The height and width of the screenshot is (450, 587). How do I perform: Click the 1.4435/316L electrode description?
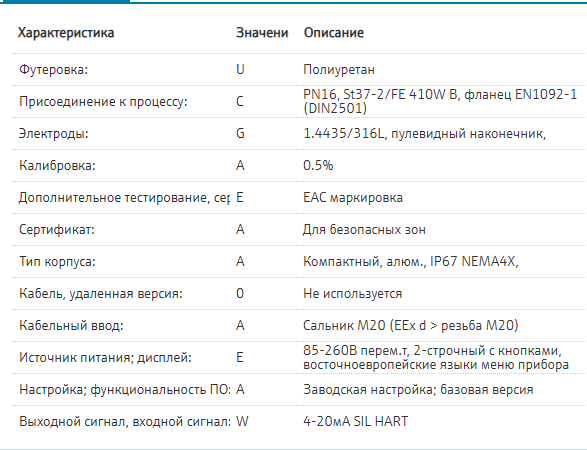[x=425, y=134]
